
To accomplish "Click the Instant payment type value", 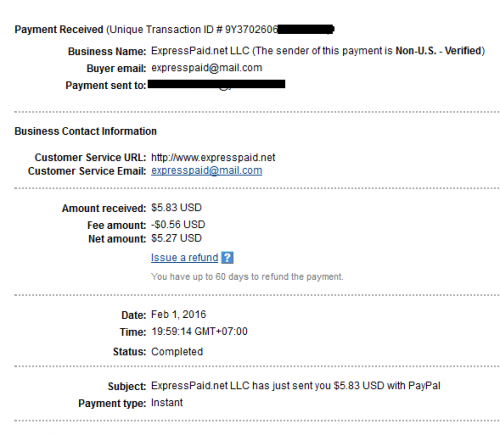I will point(167,403).
